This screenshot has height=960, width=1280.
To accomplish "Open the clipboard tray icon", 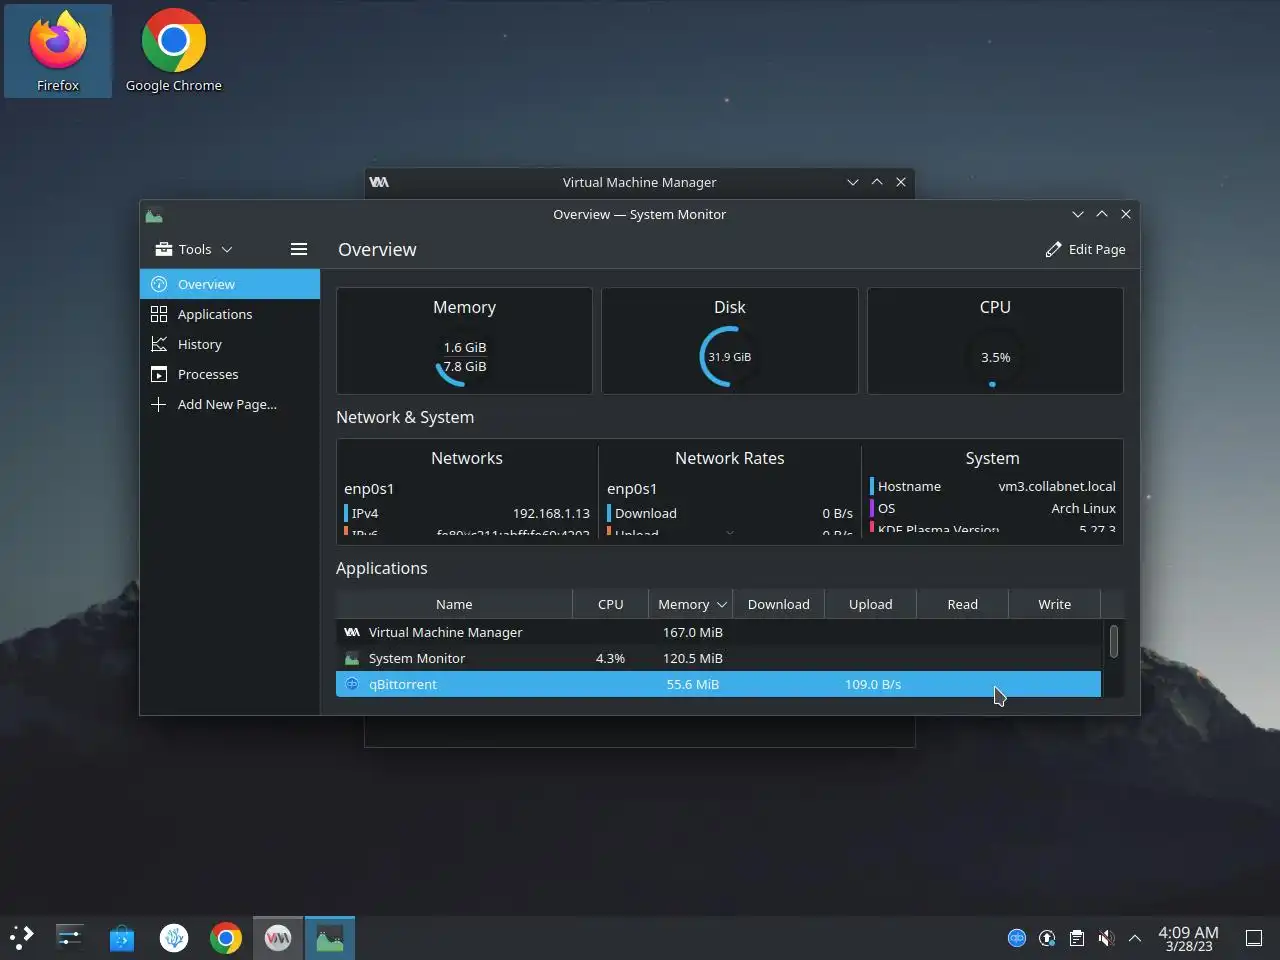I will click(1076, 938).
